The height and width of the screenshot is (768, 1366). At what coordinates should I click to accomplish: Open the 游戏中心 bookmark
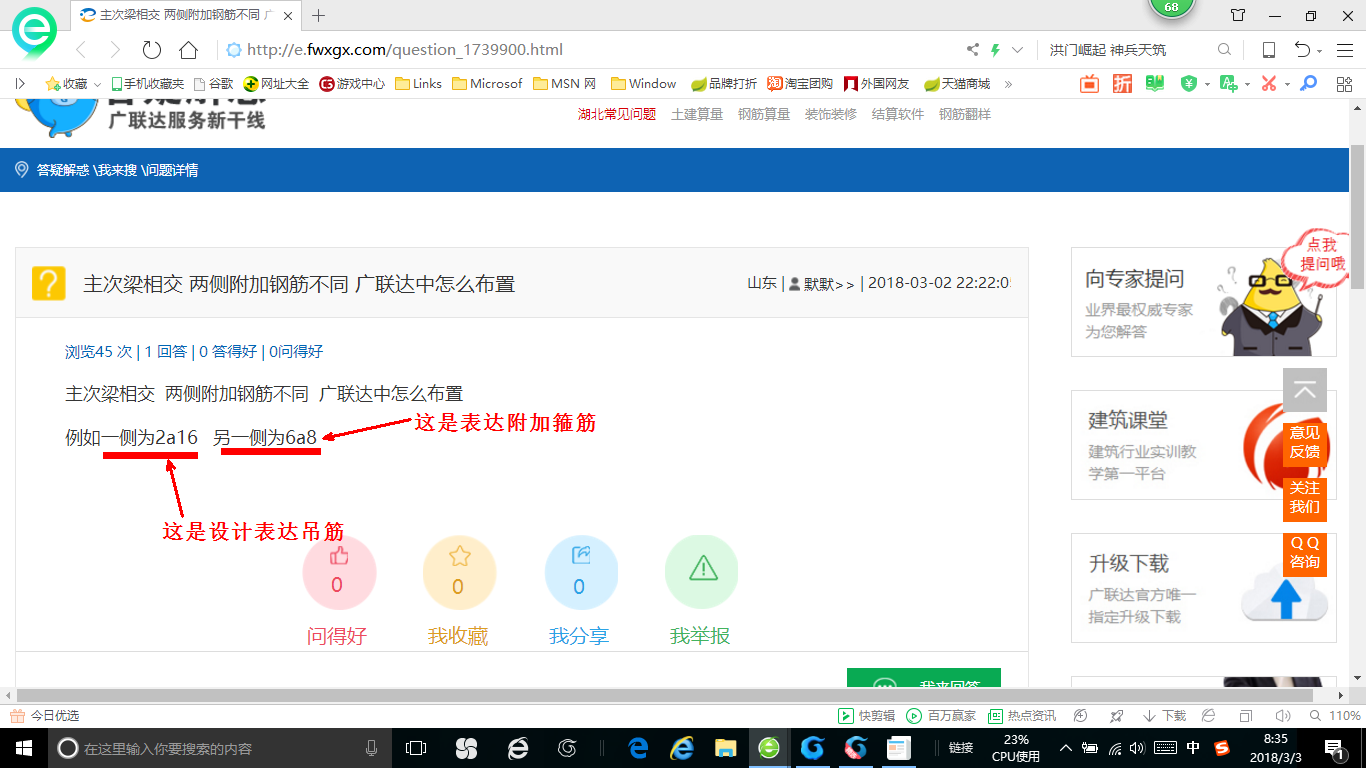click(352, 84)
